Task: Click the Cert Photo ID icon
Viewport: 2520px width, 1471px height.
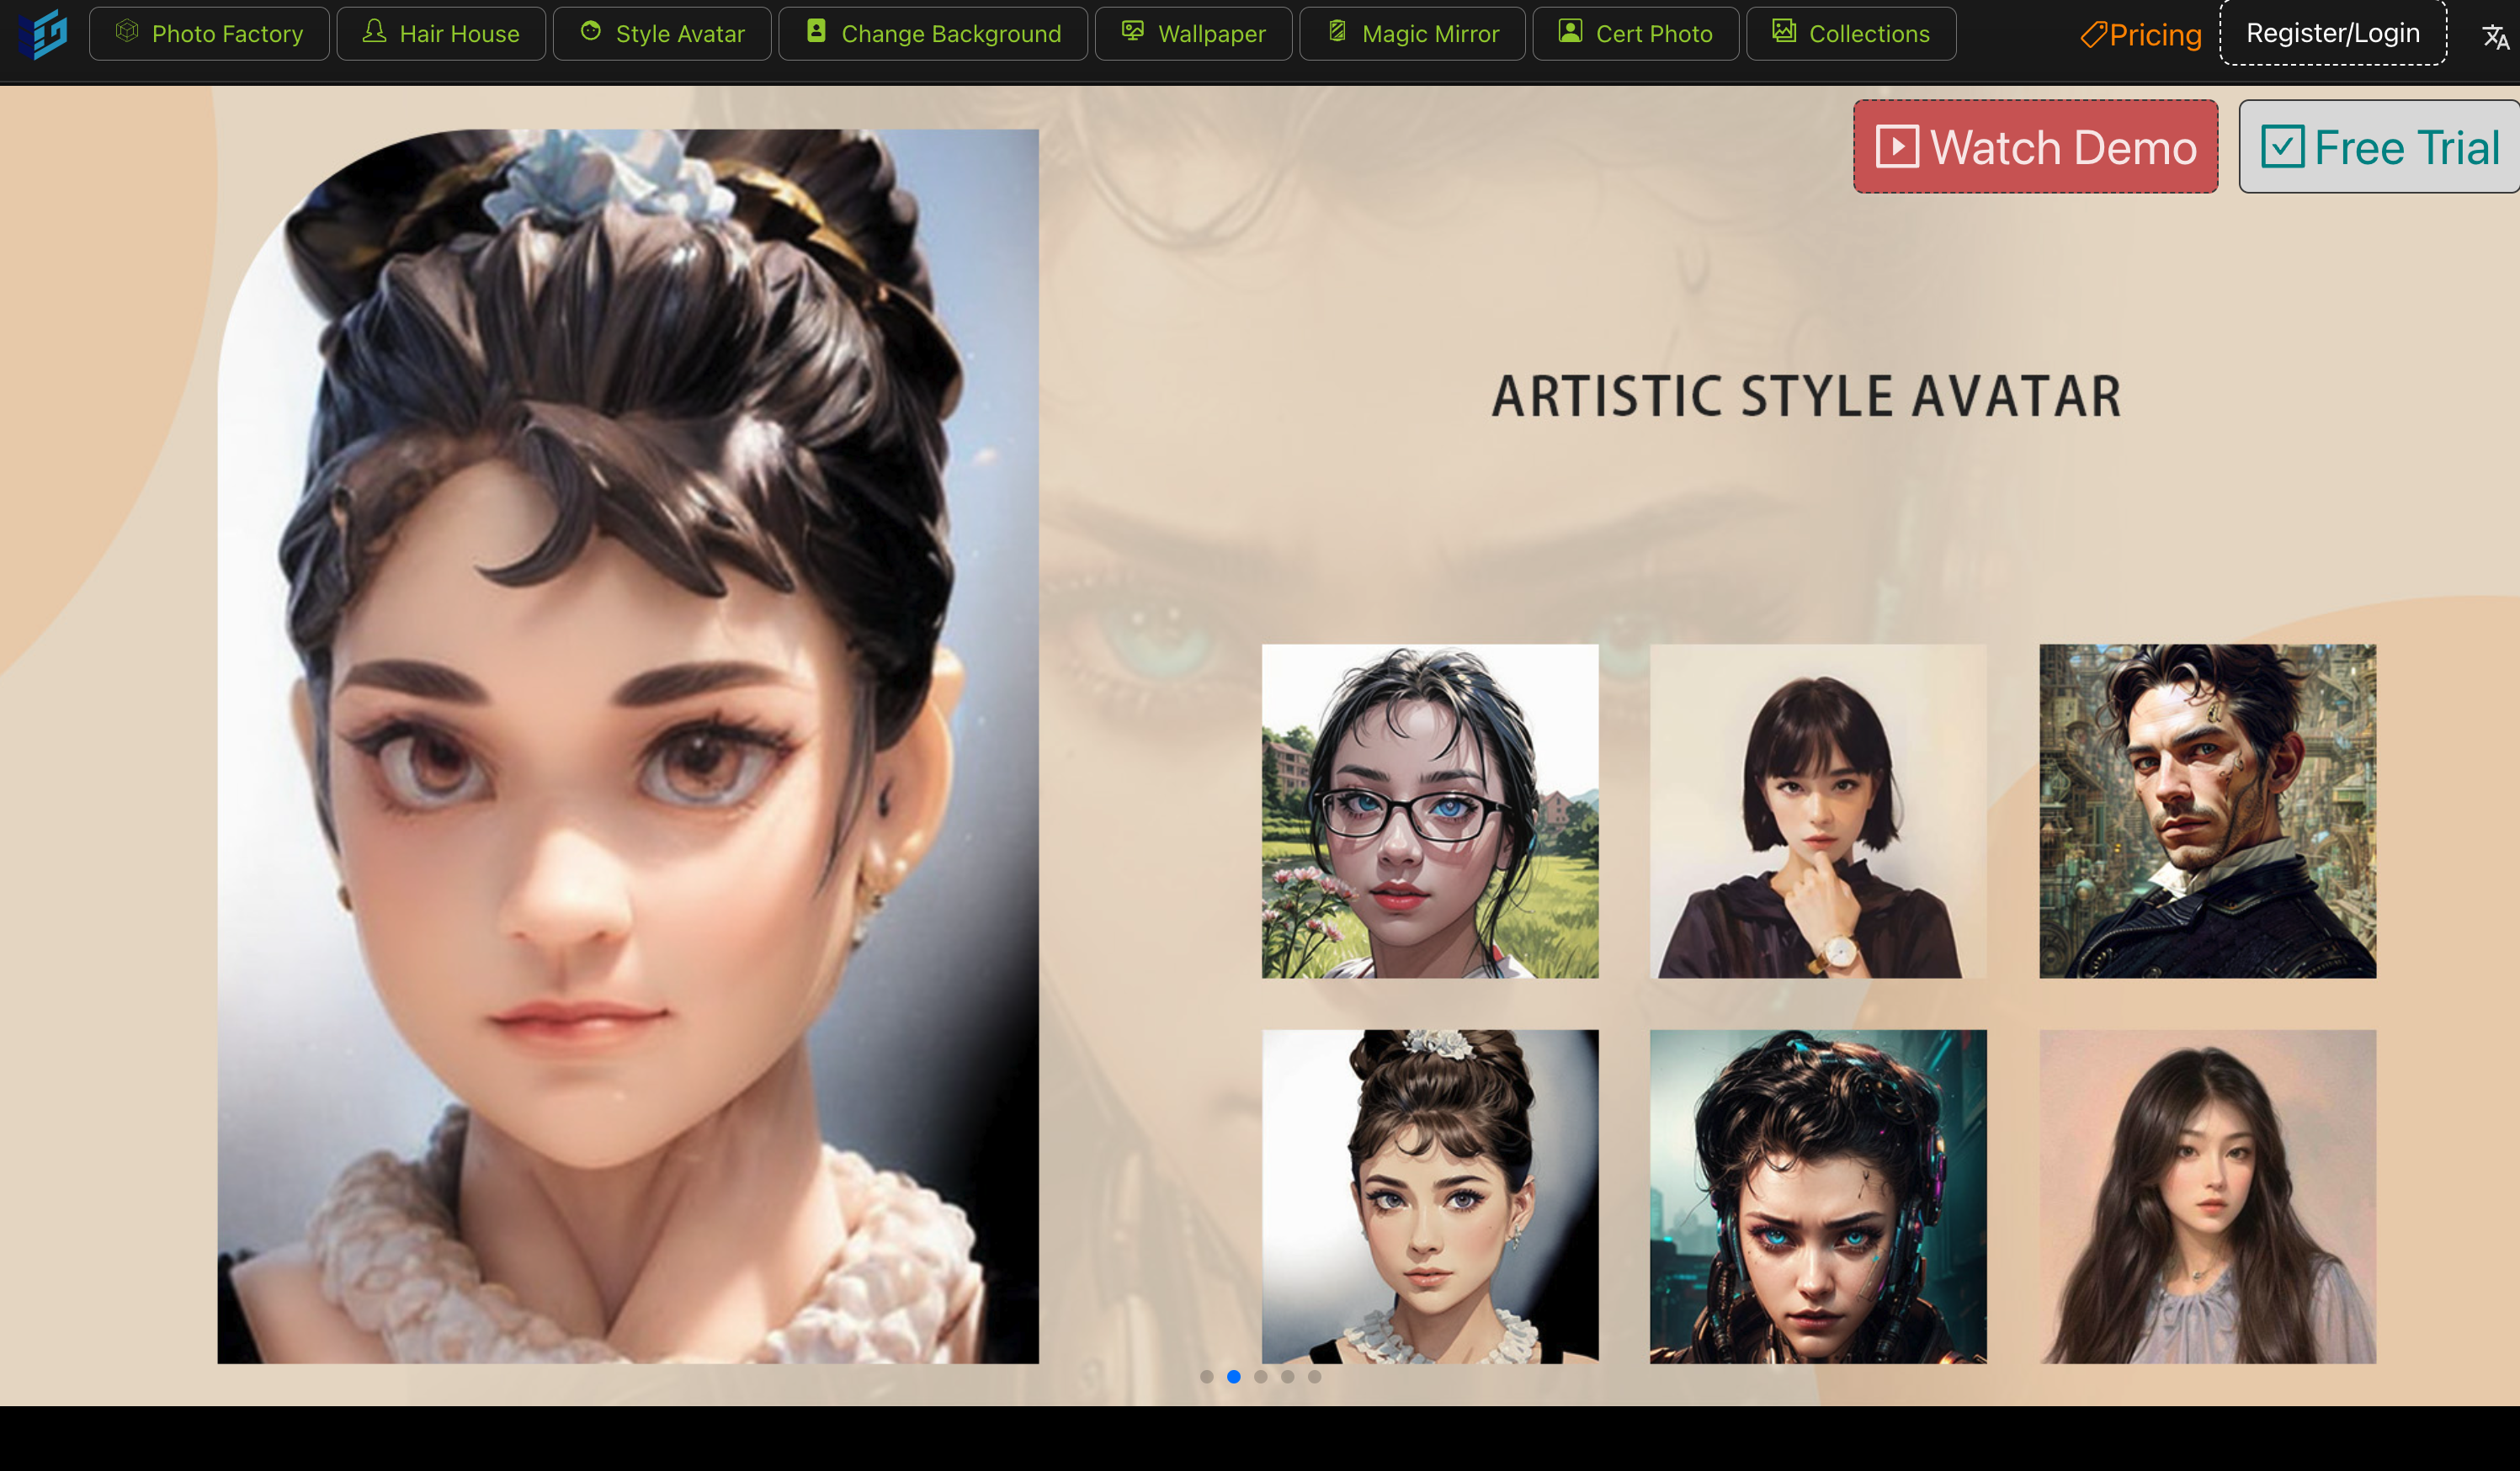Action: (x=1570, y=32)
